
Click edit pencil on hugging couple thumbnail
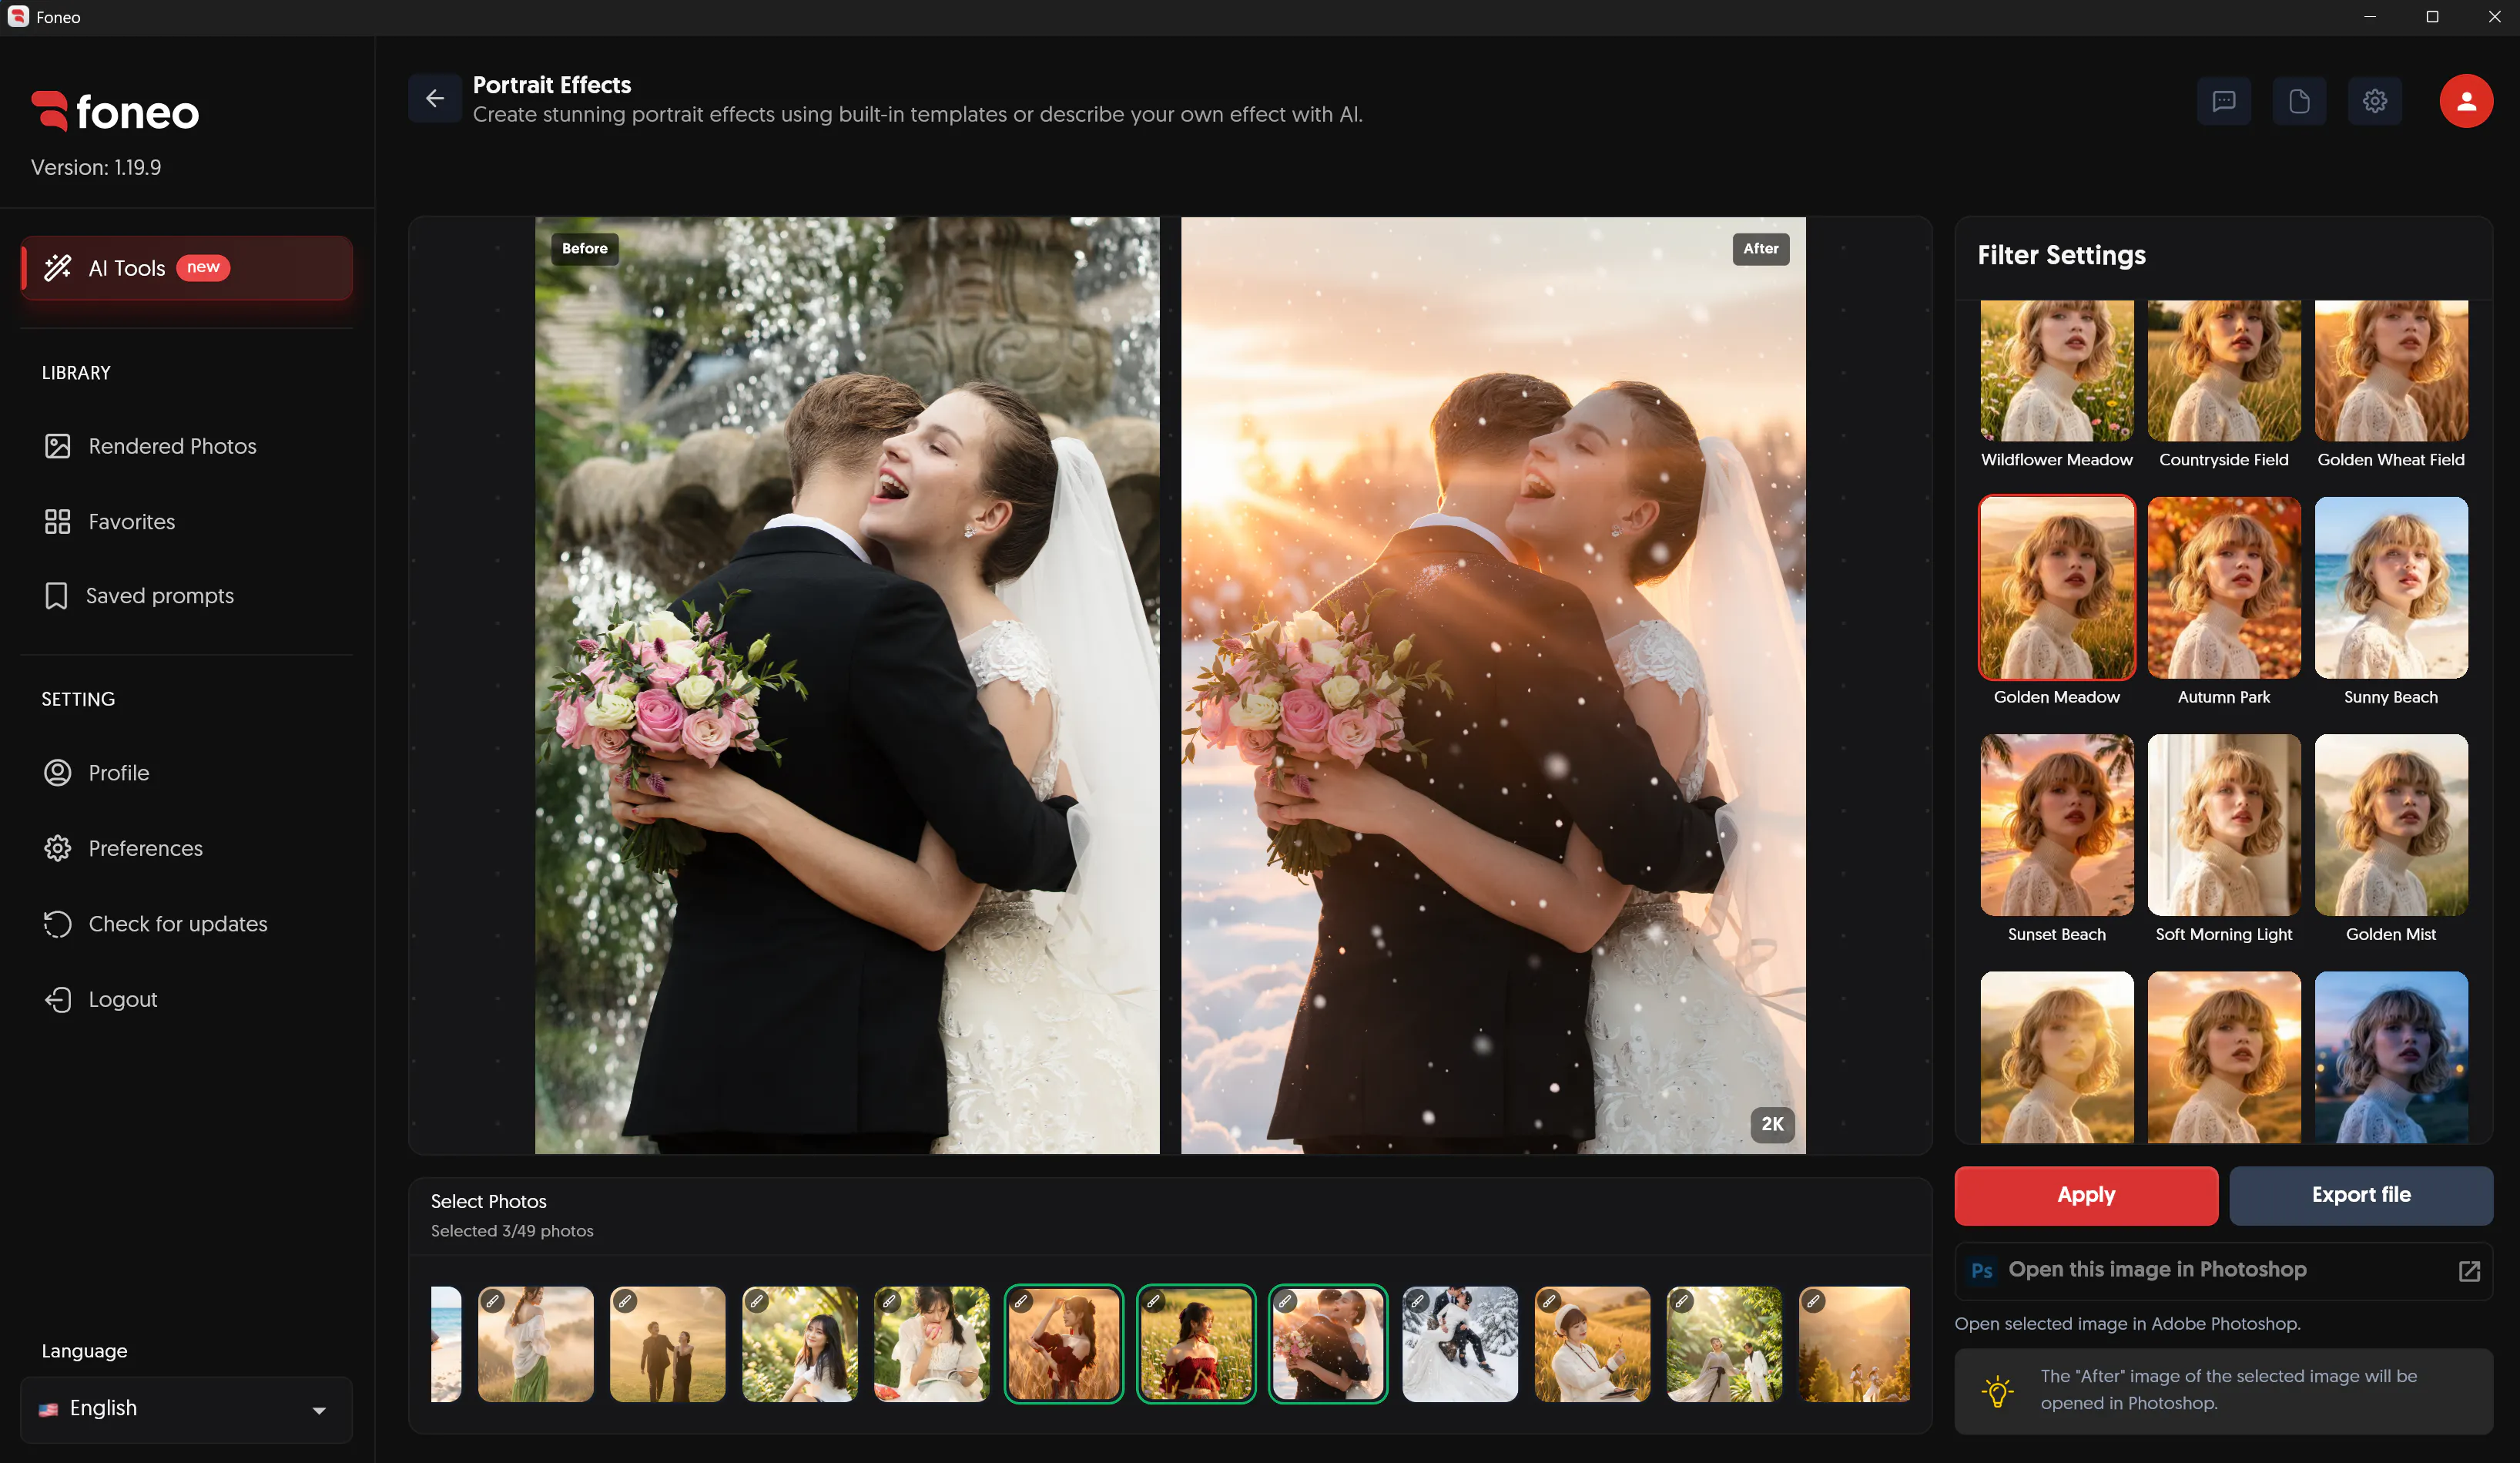(x=1285, y=1301)
